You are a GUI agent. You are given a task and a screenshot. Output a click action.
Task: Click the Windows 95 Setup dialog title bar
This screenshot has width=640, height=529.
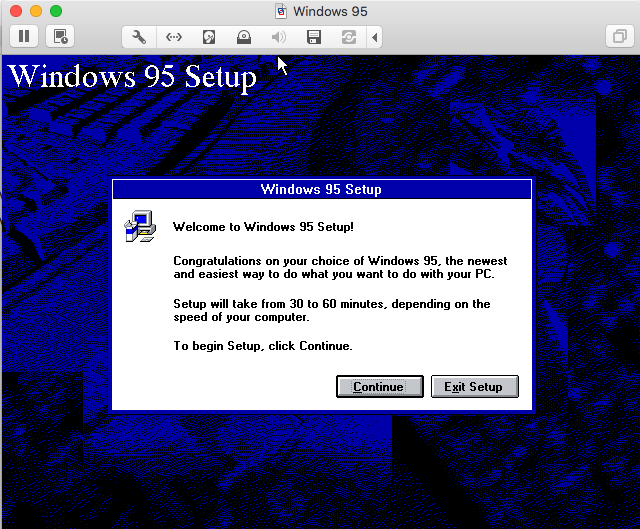[x=320, y=189]
